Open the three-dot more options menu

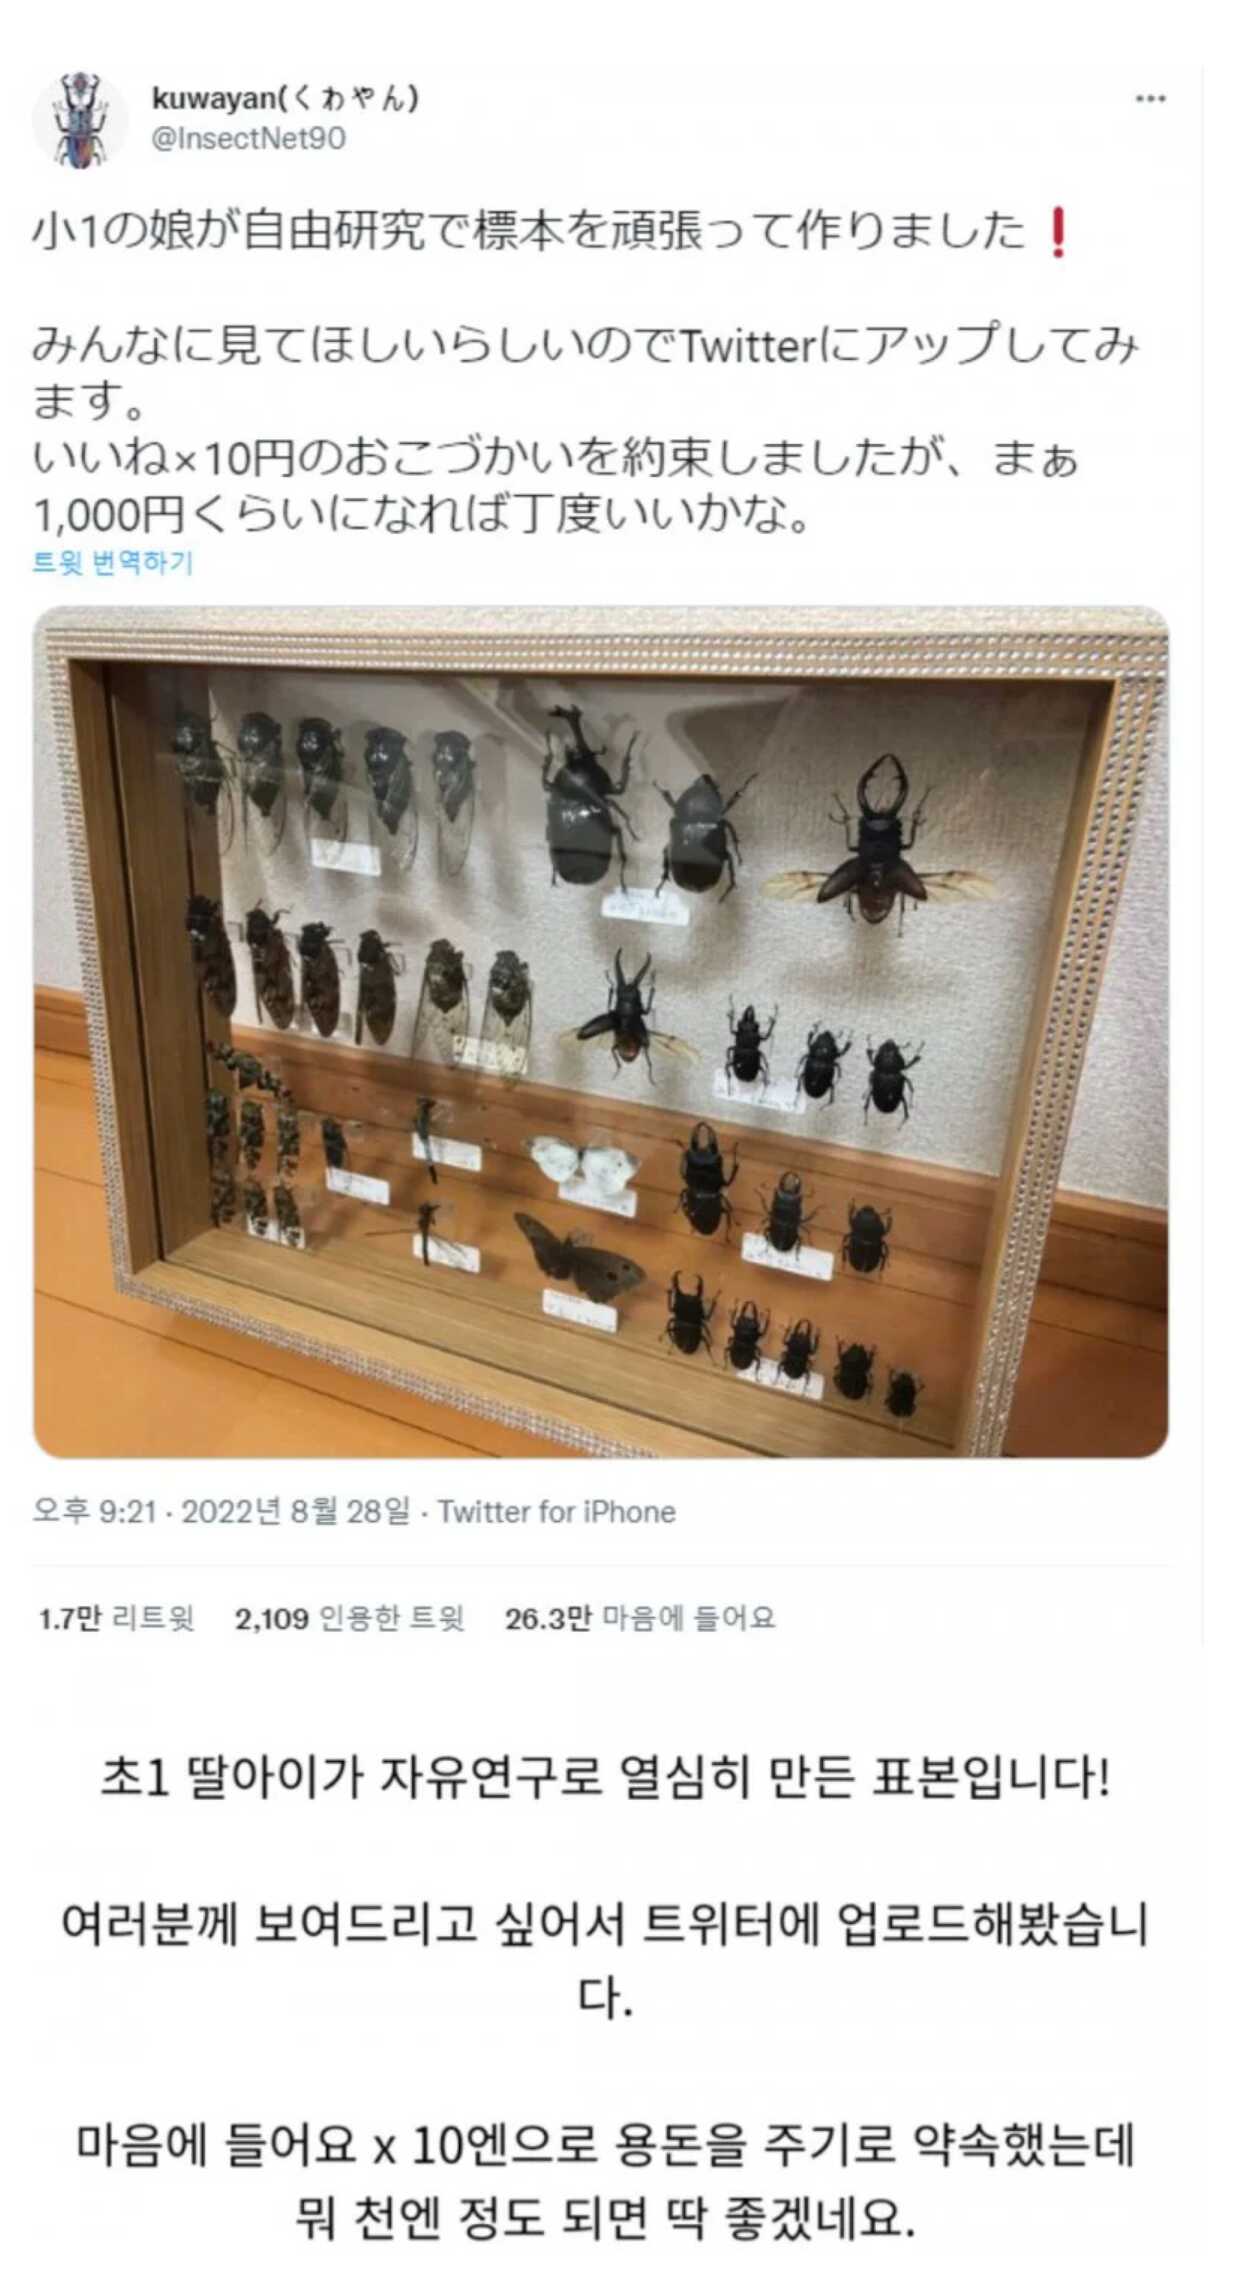pos(1150,98)
